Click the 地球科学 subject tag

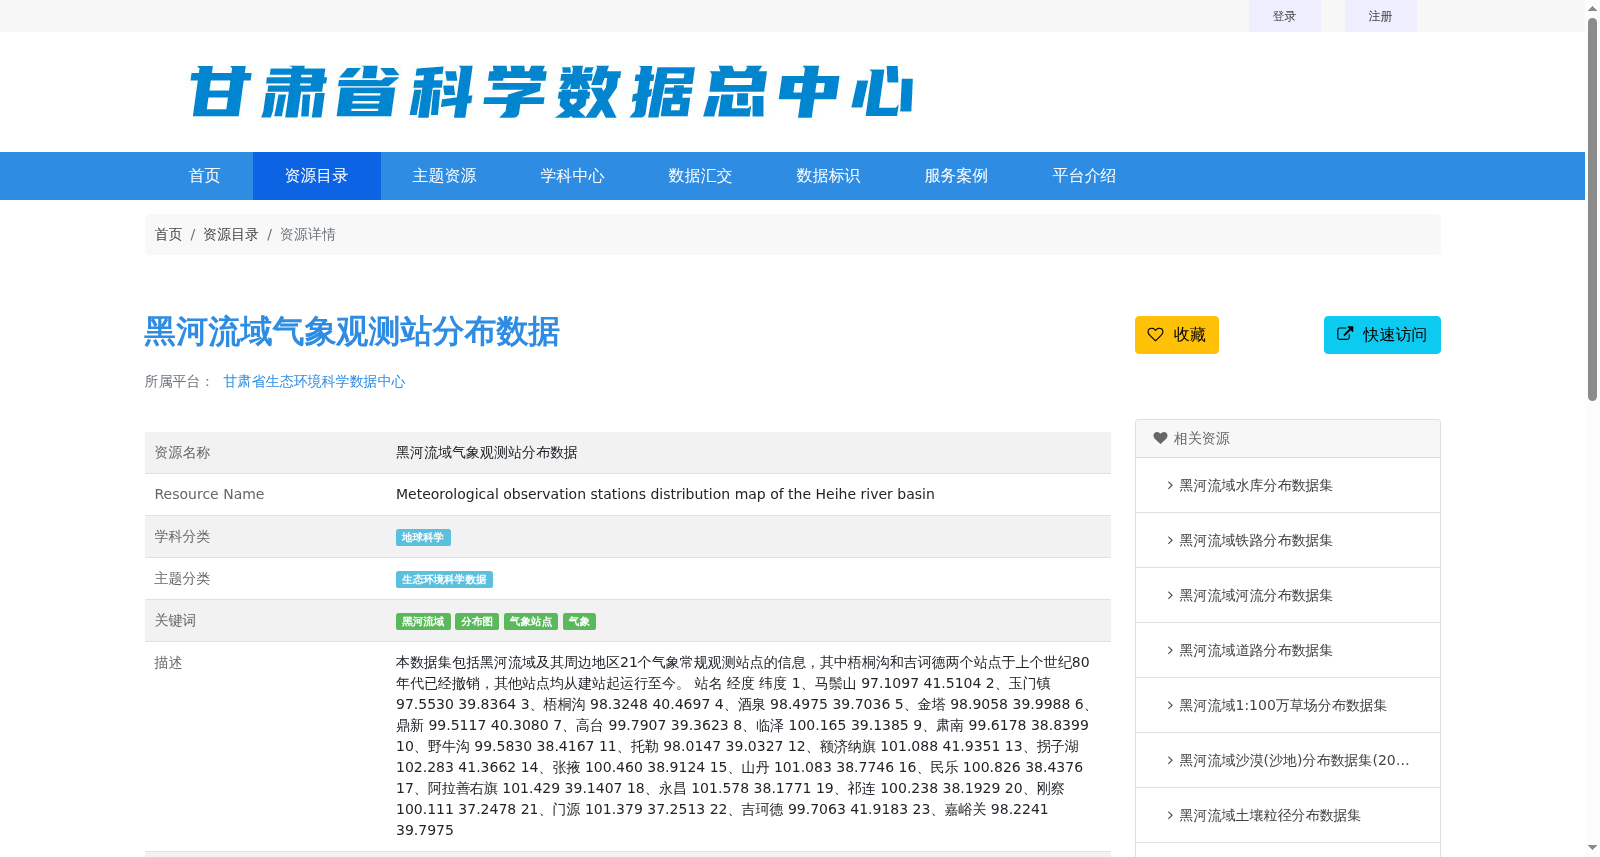pos(423,538)
